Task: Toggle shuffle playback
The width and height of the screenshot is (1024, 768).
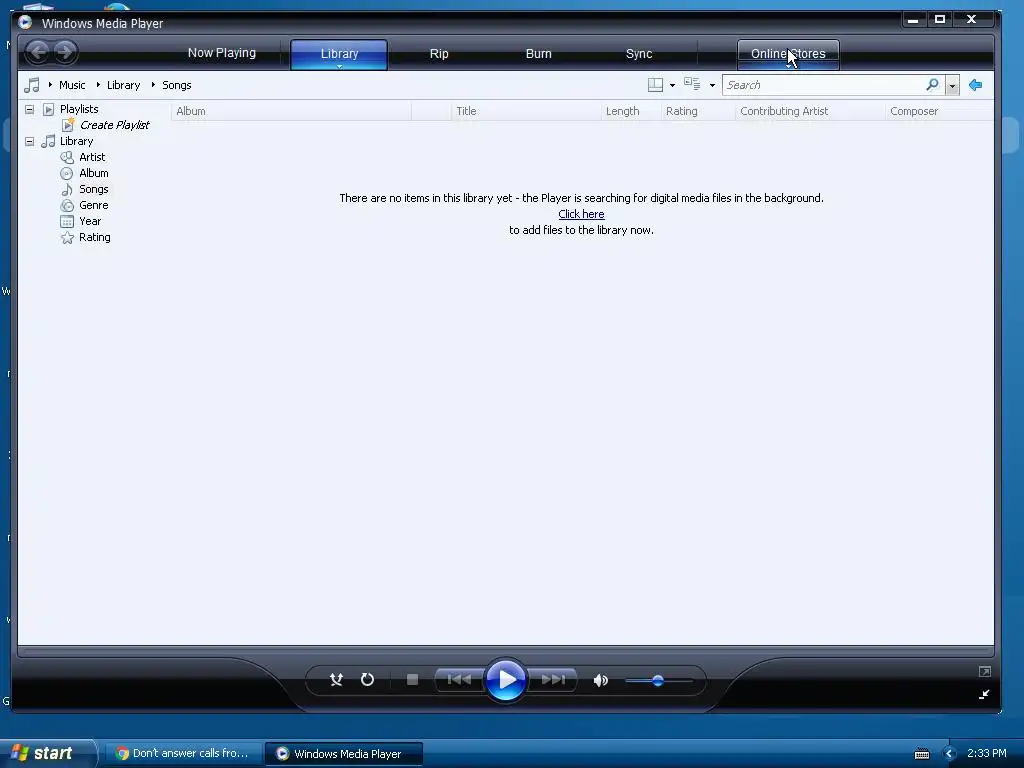Action: click(x=336, y=680)
